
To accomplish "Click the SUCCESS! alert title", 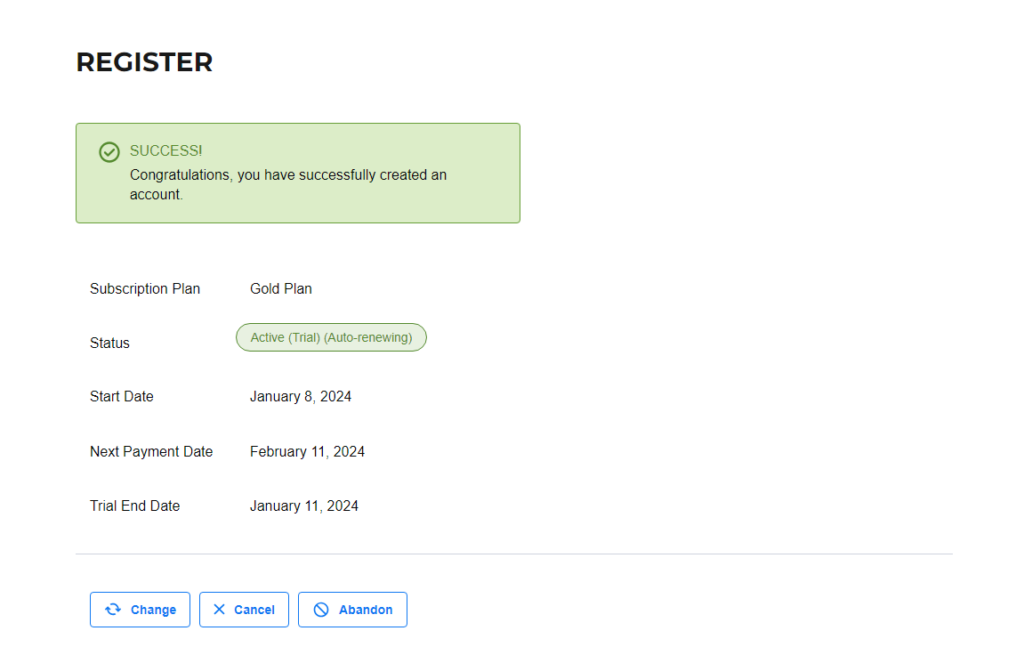I will (x=166, y=151).
